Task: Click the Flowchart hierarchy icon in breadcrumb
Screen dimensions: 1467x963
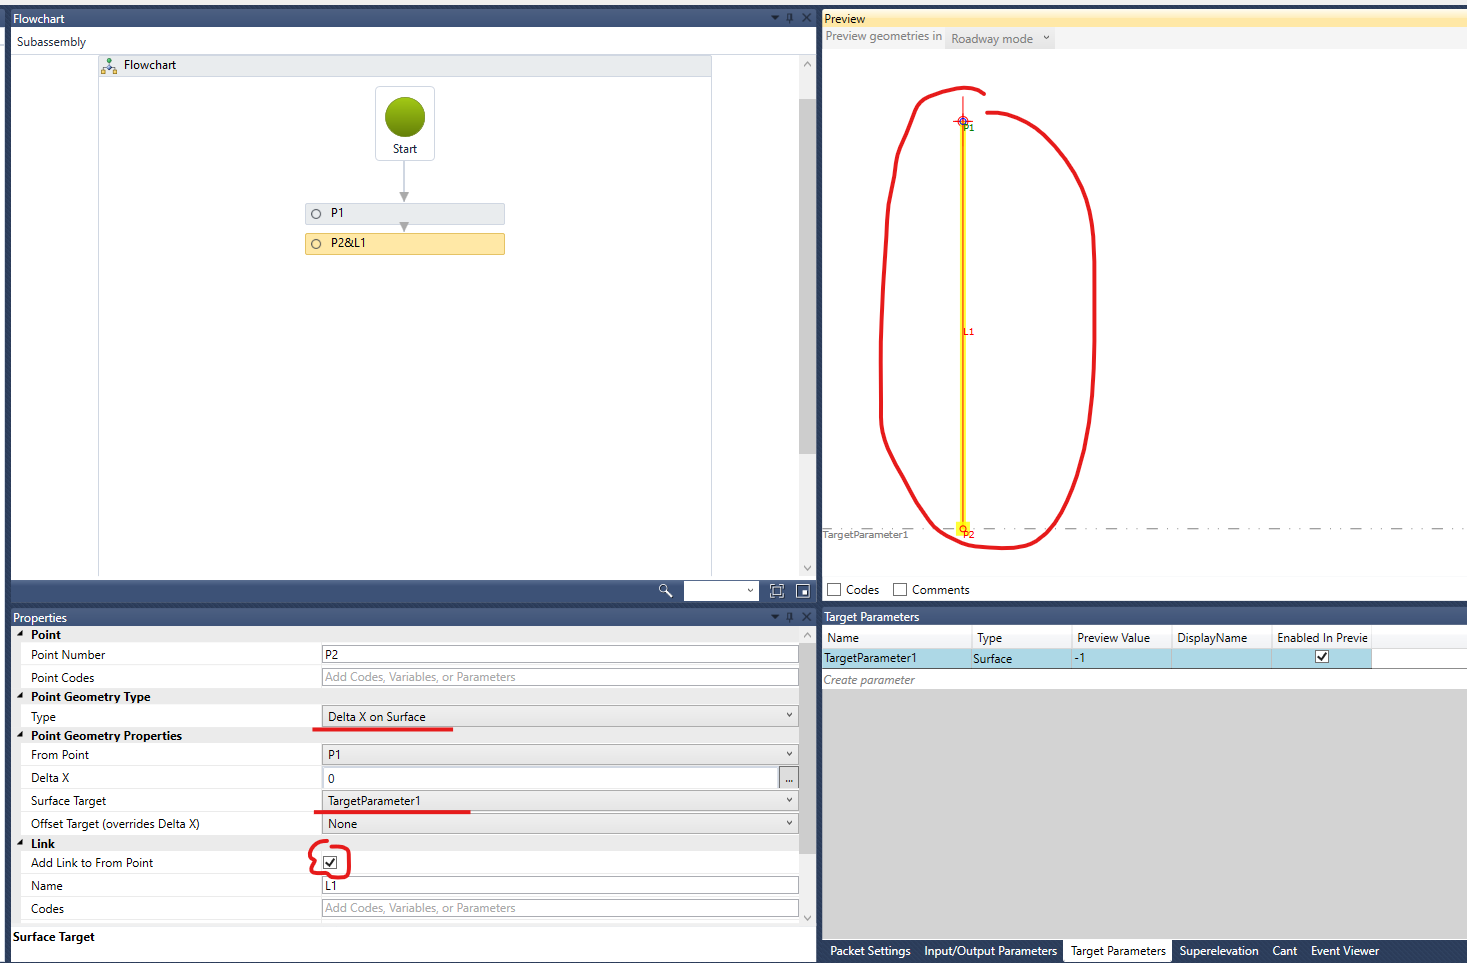Action: [109, 66]
